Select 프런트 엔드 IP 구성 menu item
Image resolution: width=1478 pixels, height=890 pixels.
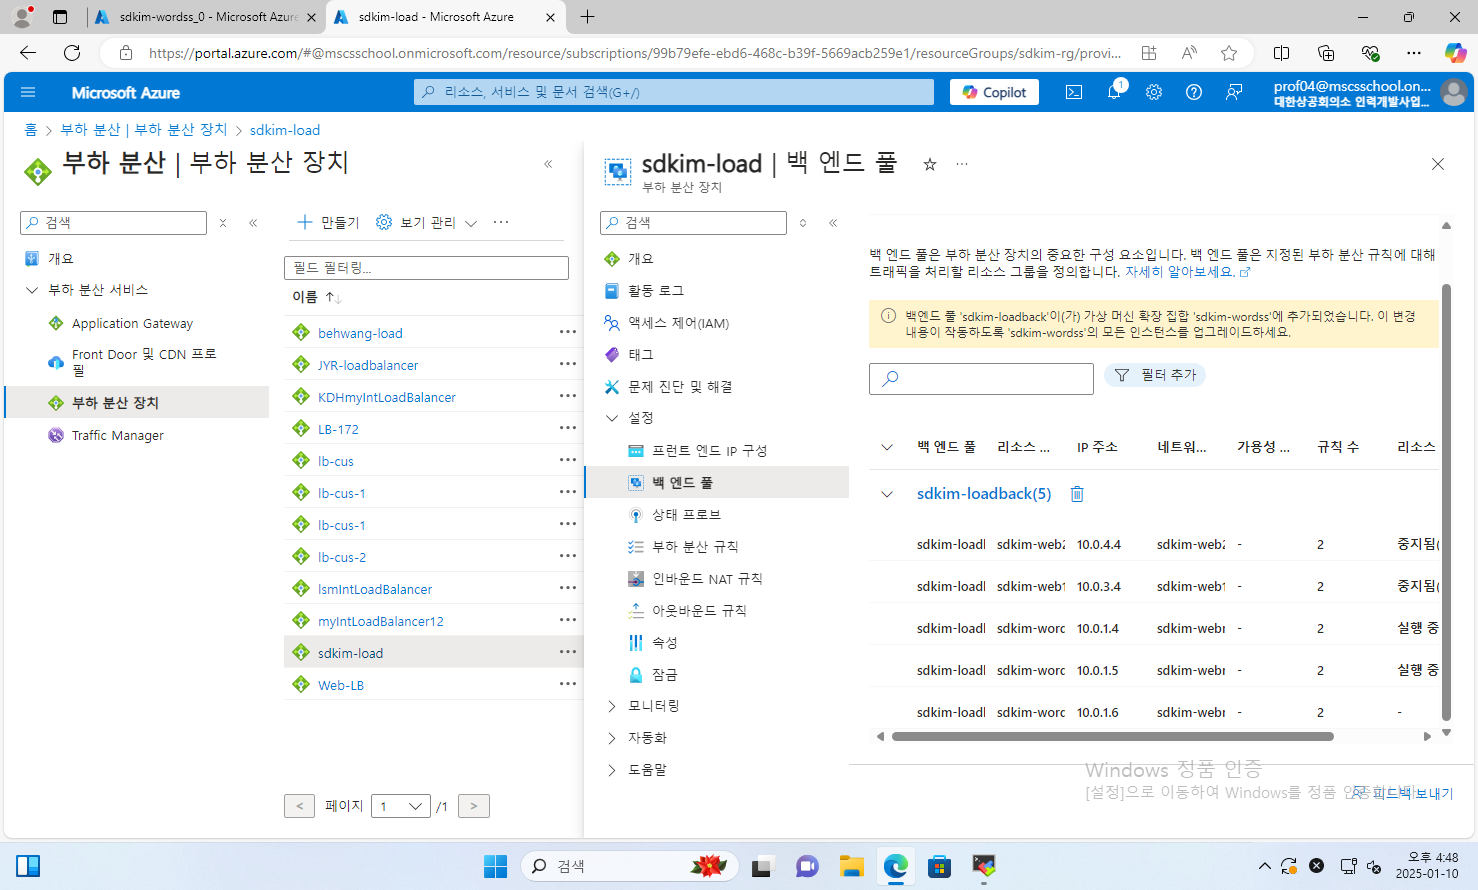tap(709, 451)
